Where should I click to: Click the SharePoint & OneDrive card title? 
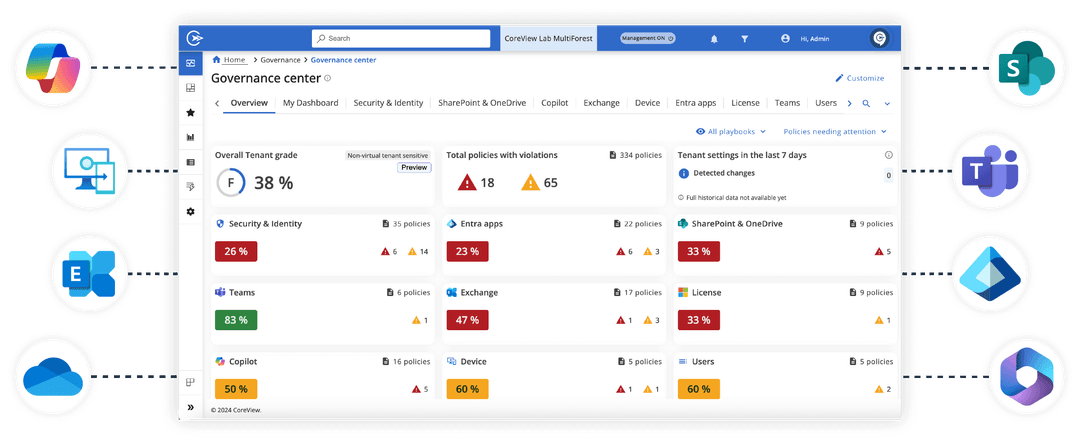[736, 224]
